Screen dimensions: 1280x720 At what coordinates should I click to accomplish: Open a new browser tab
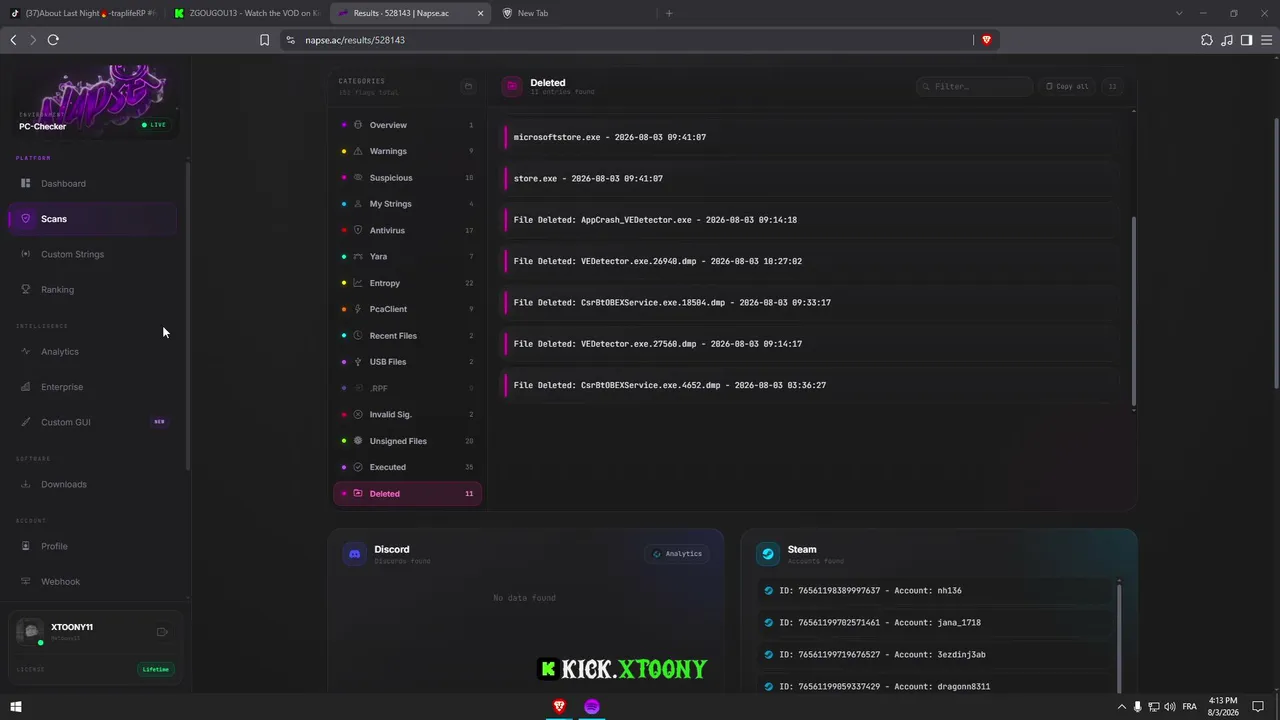[x=669, y=13]
